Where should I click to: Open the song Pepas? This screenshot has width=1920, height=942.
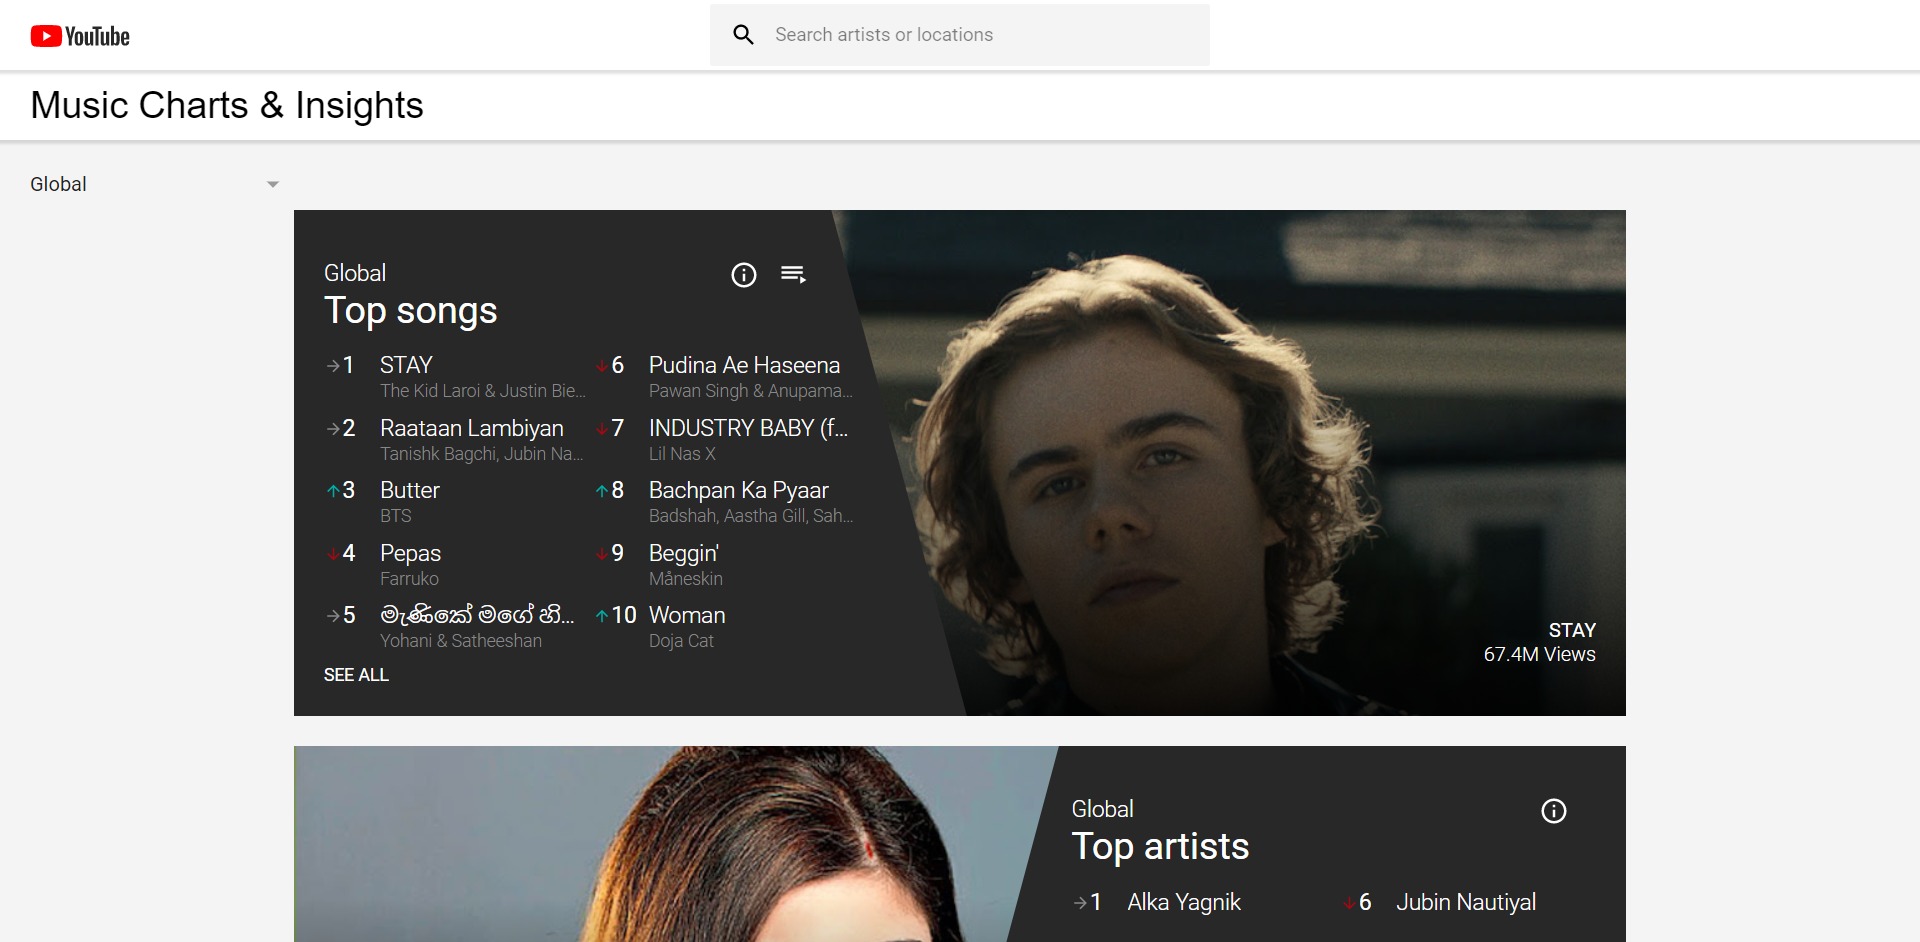coord(410,553)
